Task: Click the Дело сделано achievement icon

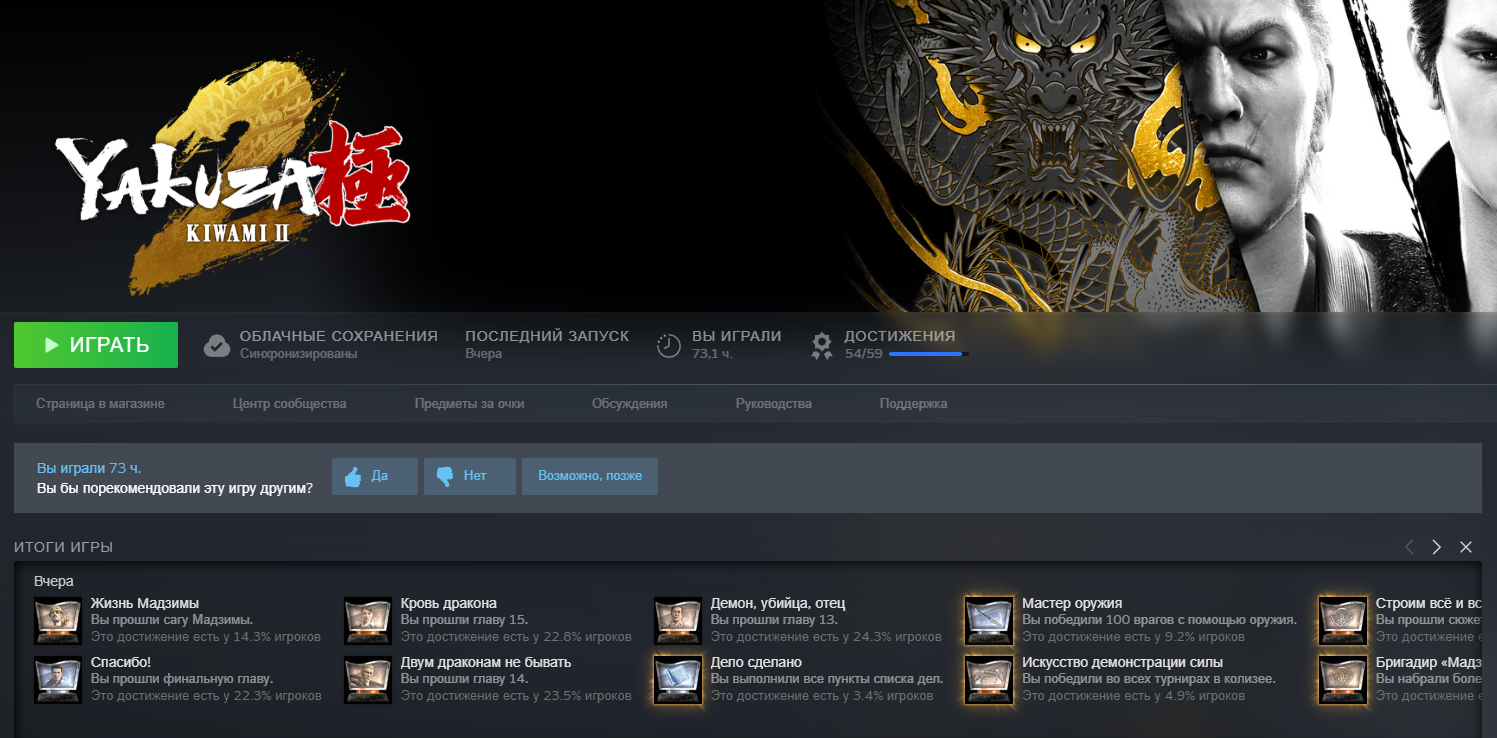Action: point(678,679)
